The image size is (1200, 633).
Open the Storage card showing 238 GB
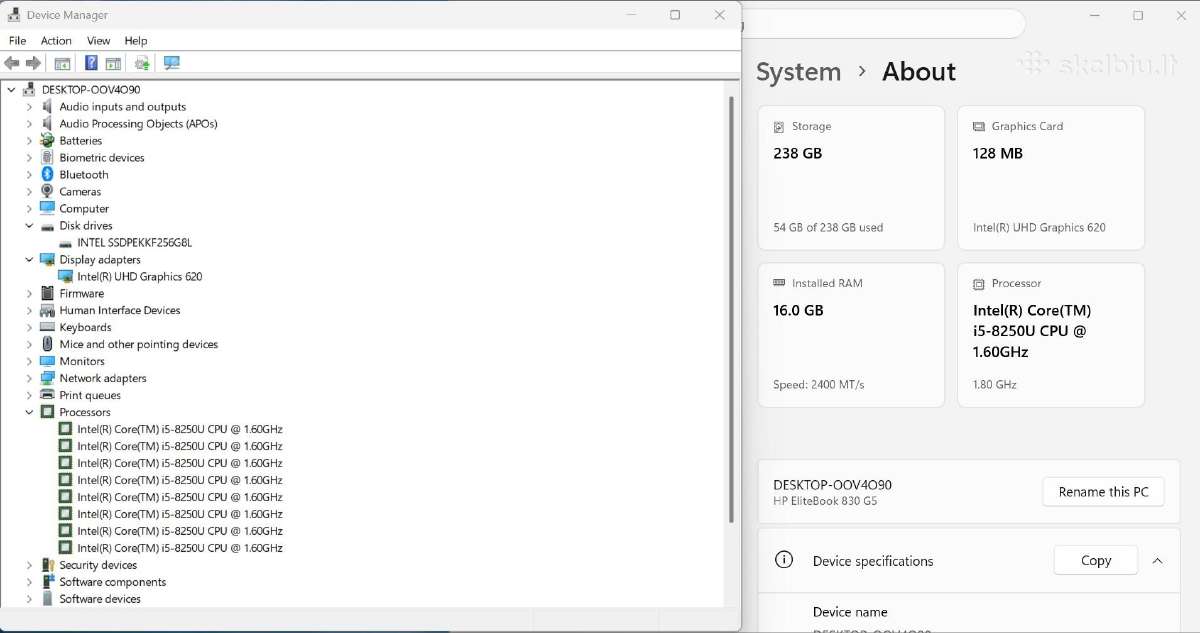pos(851,178)
